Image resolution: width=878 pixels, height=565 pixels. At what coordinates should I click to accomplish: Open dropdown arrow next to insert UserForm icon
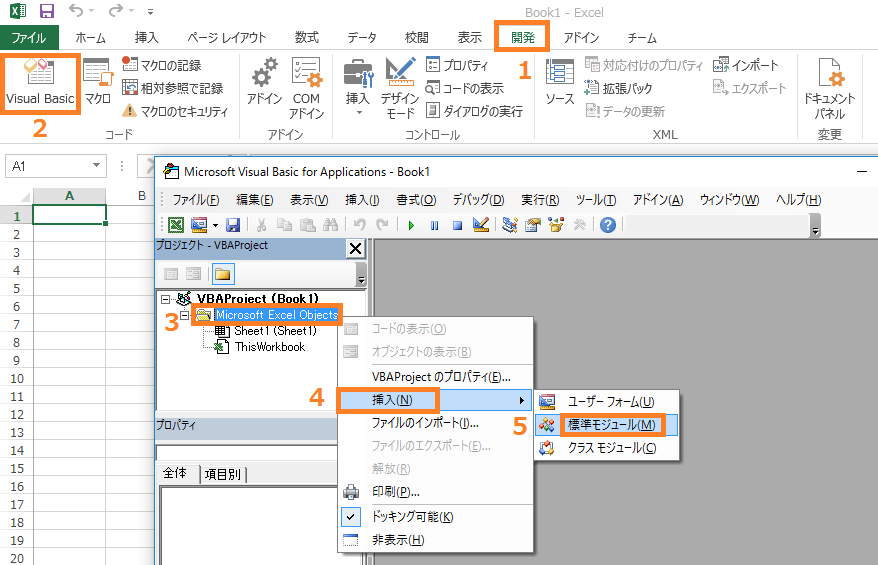point(216,226)
